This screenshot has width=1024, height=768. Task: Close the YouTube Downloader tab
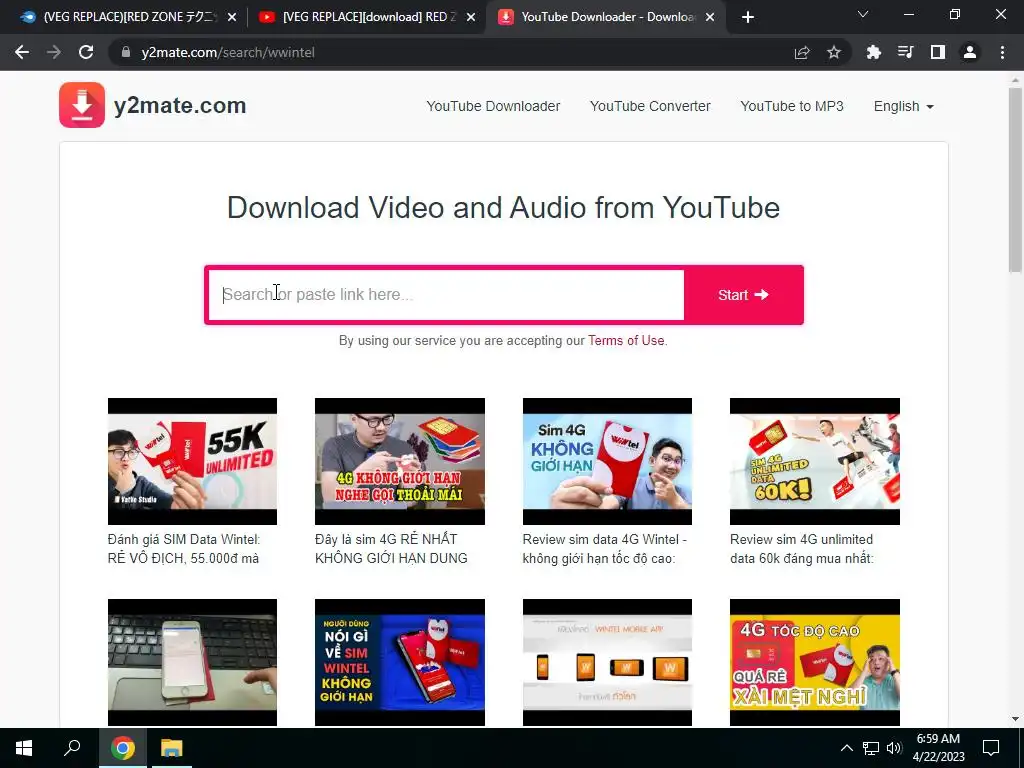point(711,17)
